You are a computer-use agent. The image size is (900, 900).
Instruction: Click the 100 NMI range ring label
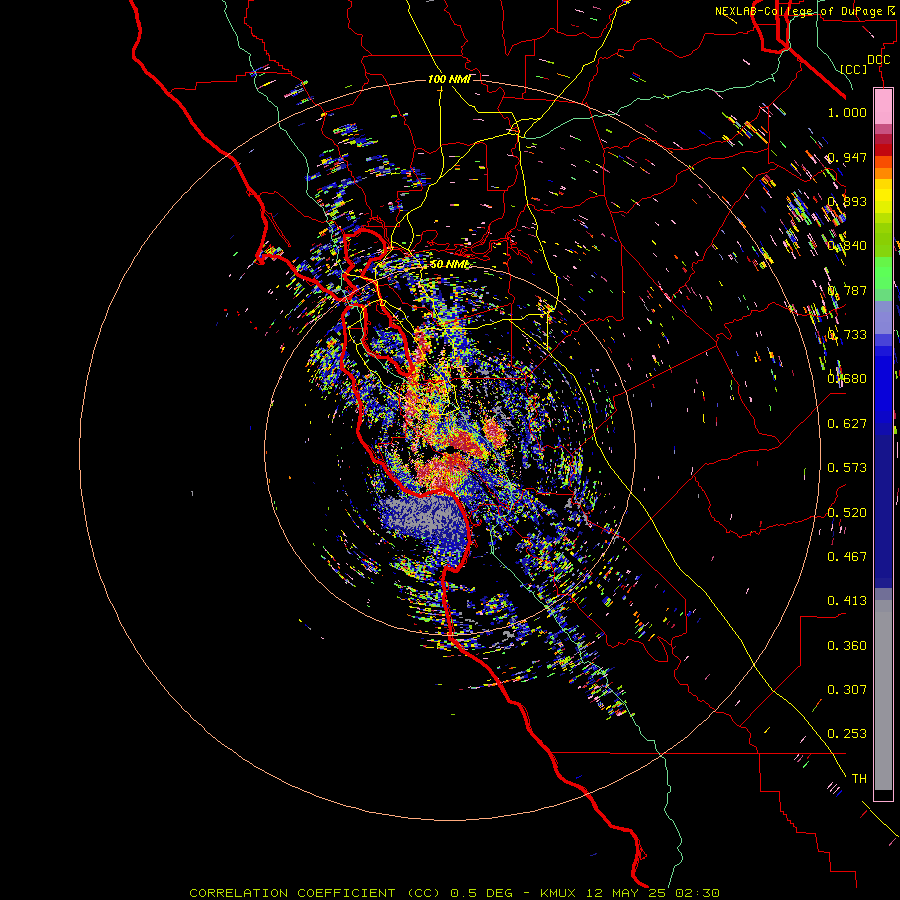pyautogui.click(x=449, y=79)
